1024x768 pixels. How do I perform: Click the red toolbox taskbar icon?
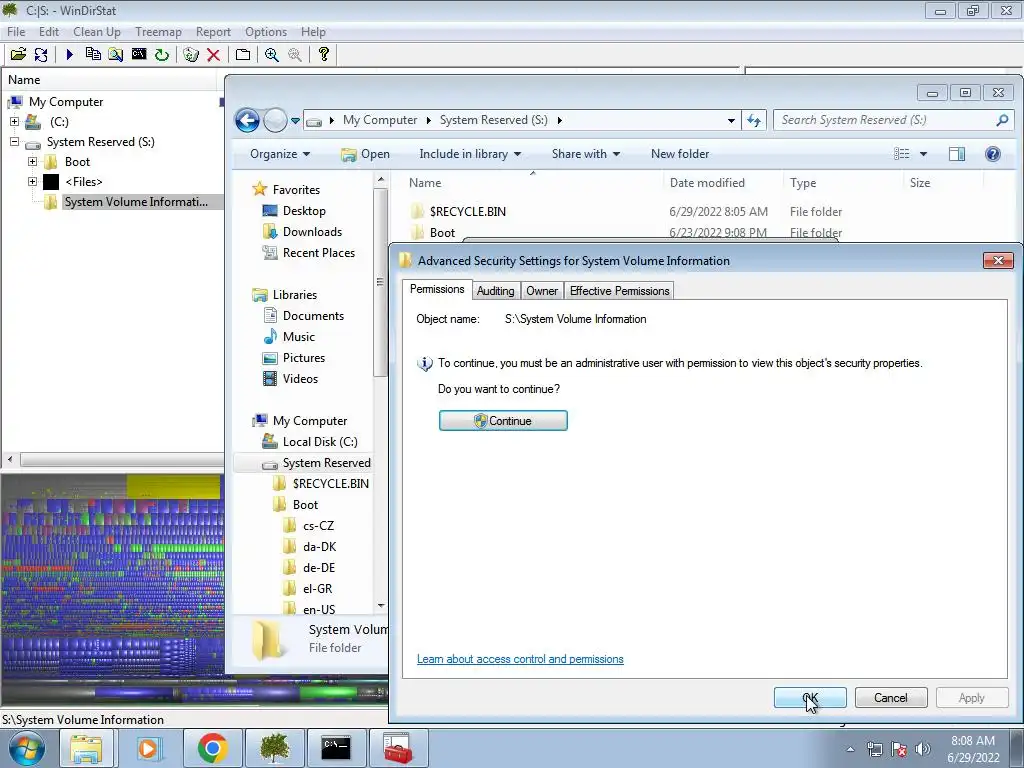pyautogui.click(x=398, y=748)
